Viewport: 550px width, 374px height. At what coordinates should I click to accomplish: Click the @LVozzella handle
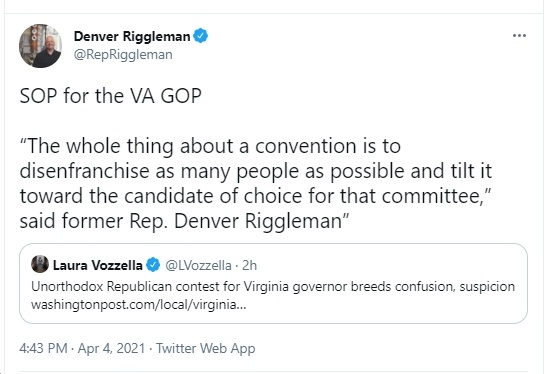click(x=198, y=265)
